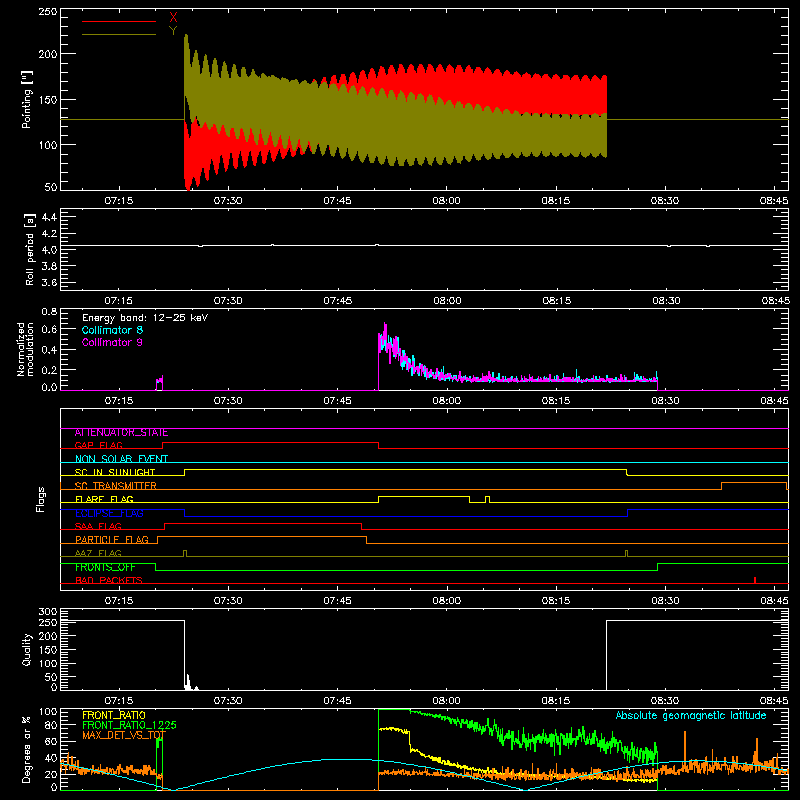Viewport: 800px width, 800px height.
Task: Click the GAP_FLAG label
Action: pos(99,446)
